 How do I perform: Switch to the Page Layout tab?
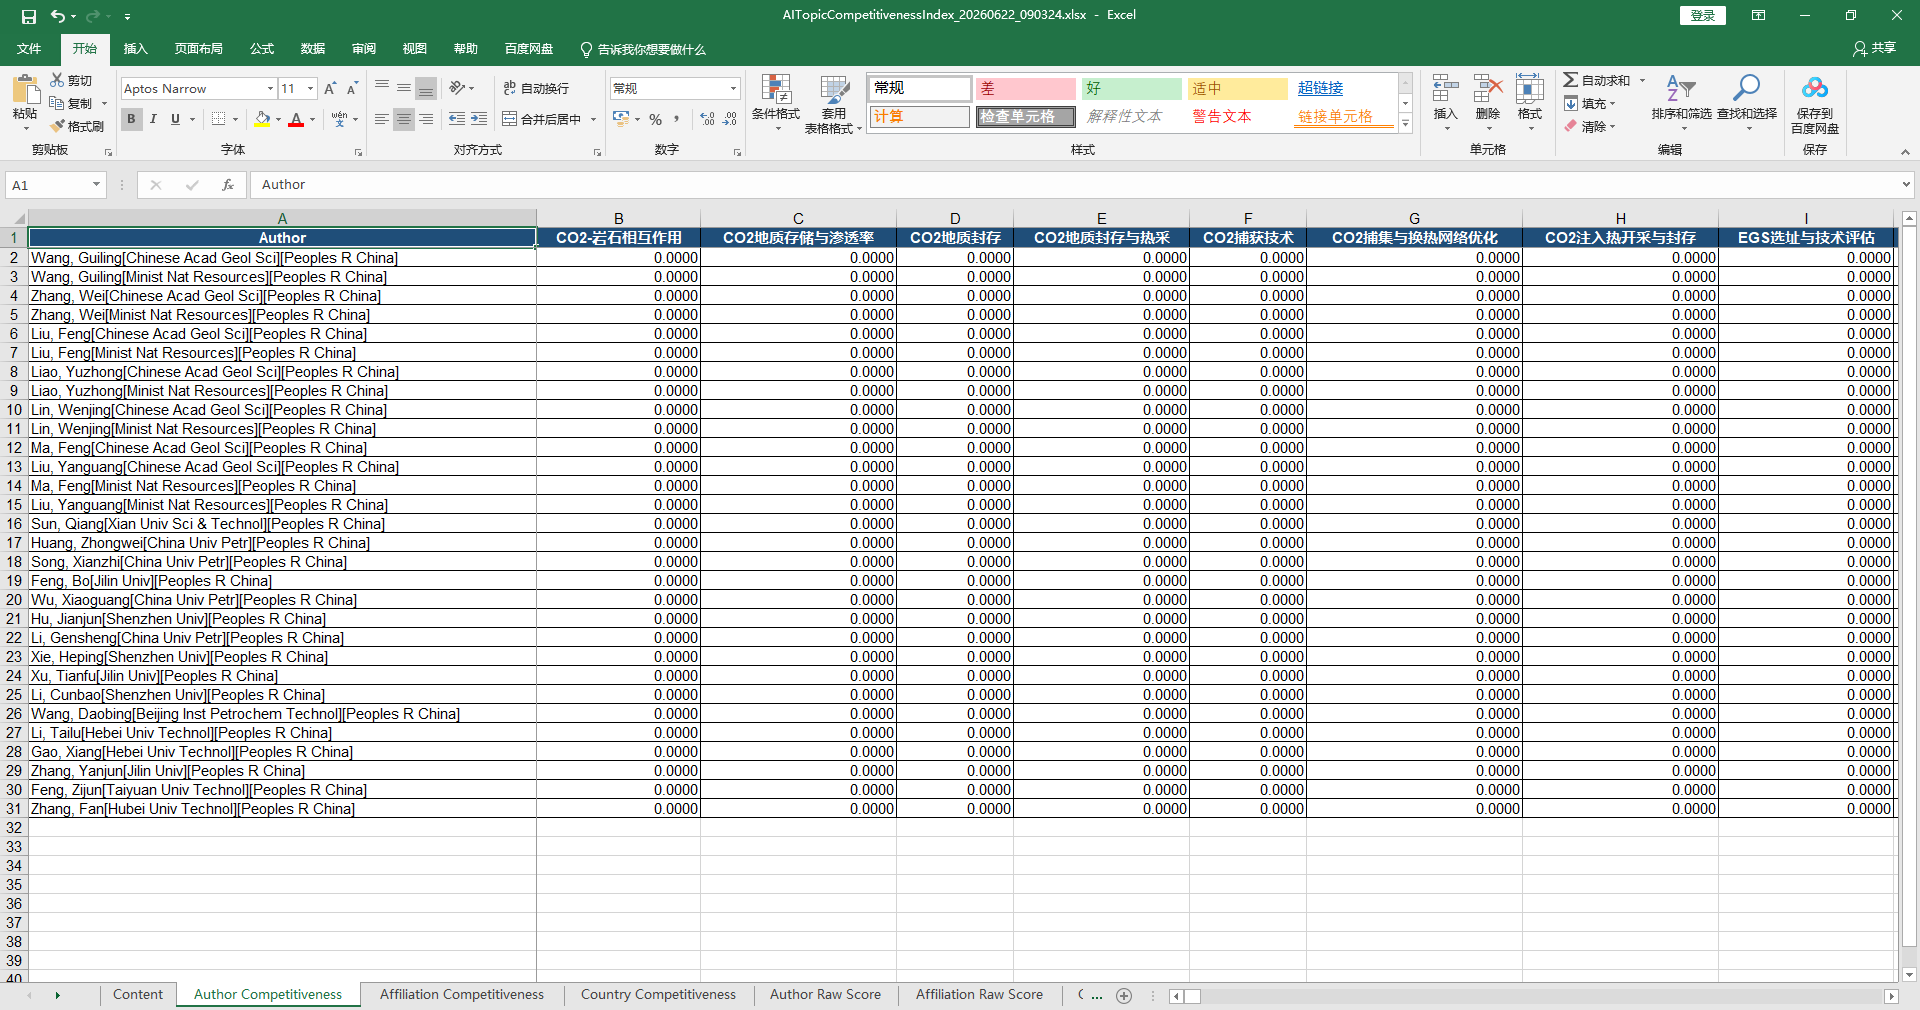pos(198,48)
